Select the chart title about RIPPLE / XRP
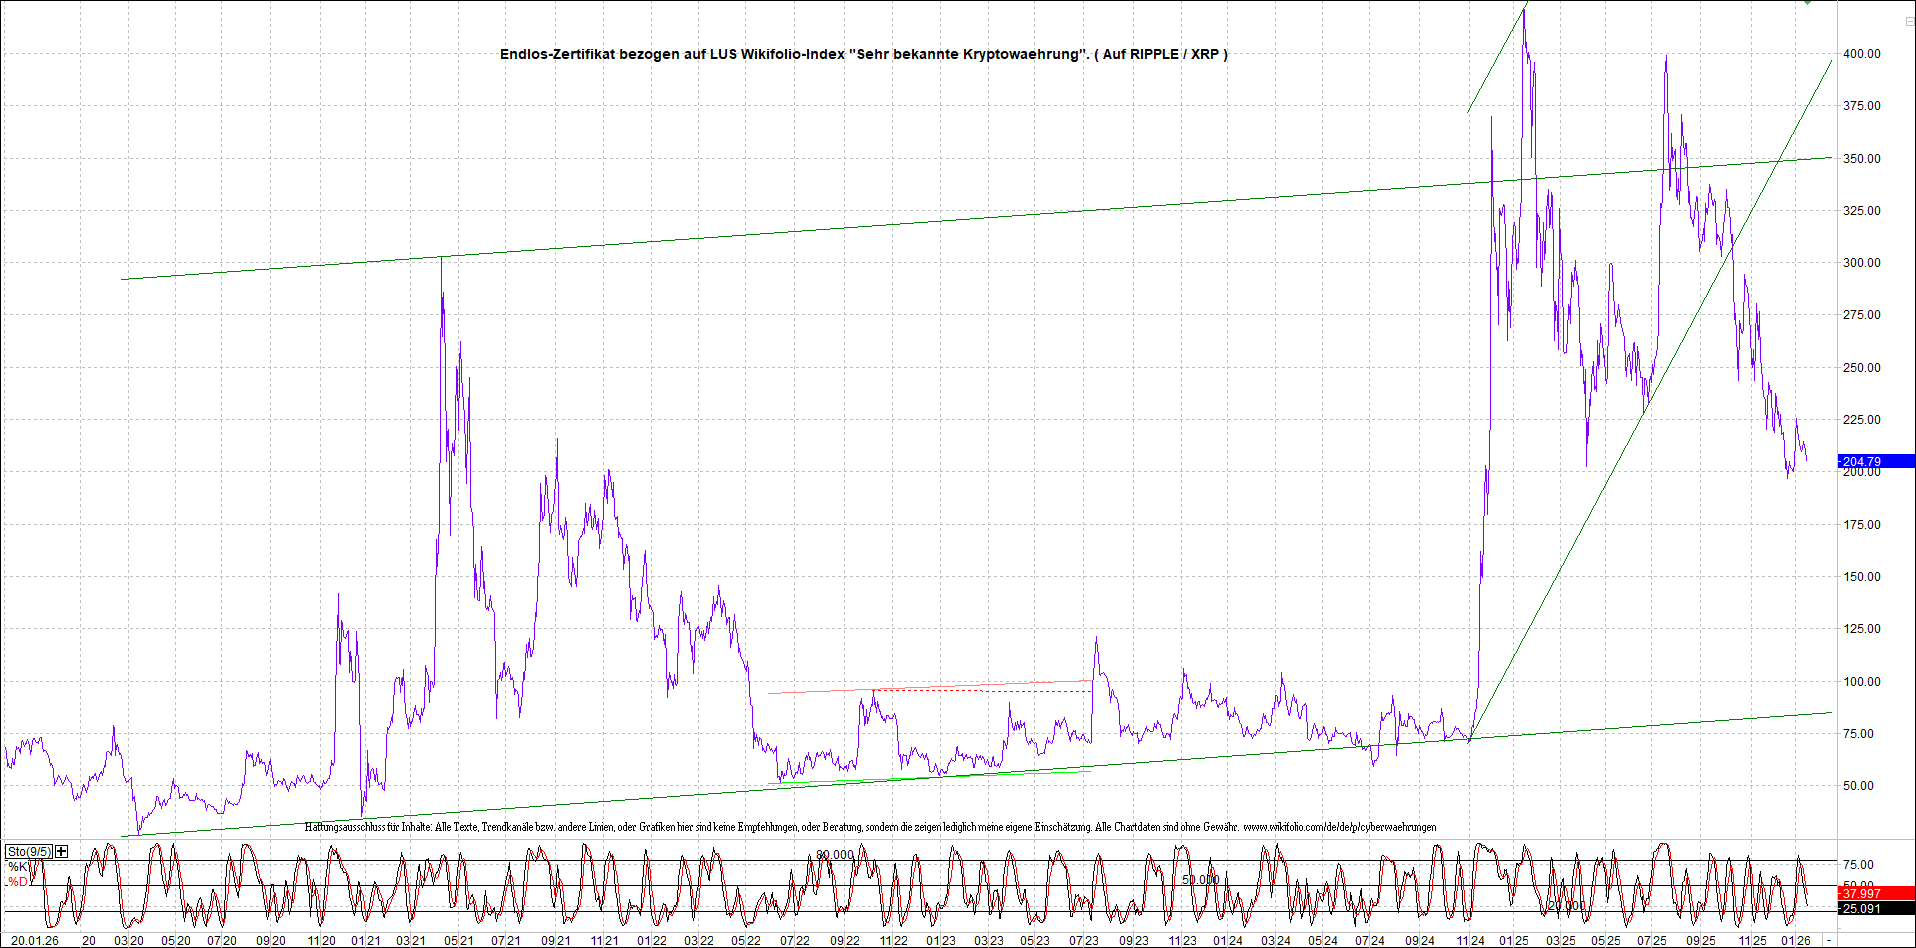The width and height of the screenshot is (1916, 948). 863,54
